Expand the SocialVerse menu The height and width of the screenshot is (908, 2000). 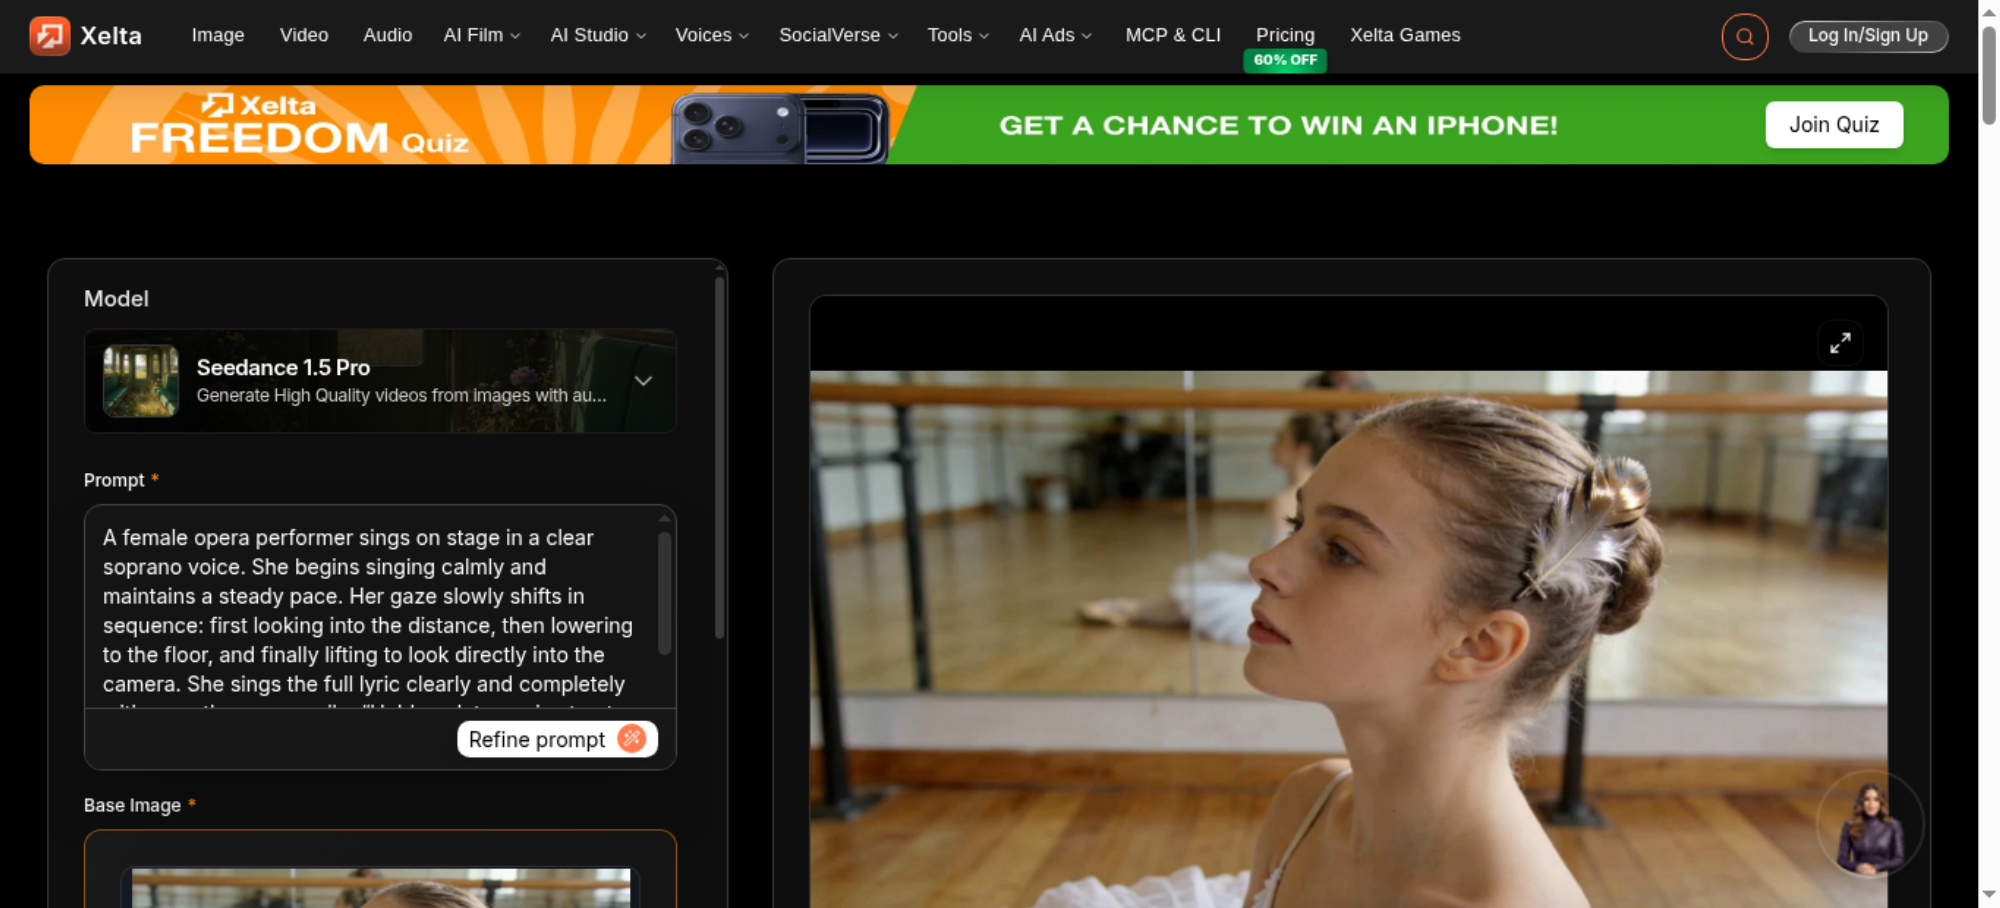coord(839,35)
